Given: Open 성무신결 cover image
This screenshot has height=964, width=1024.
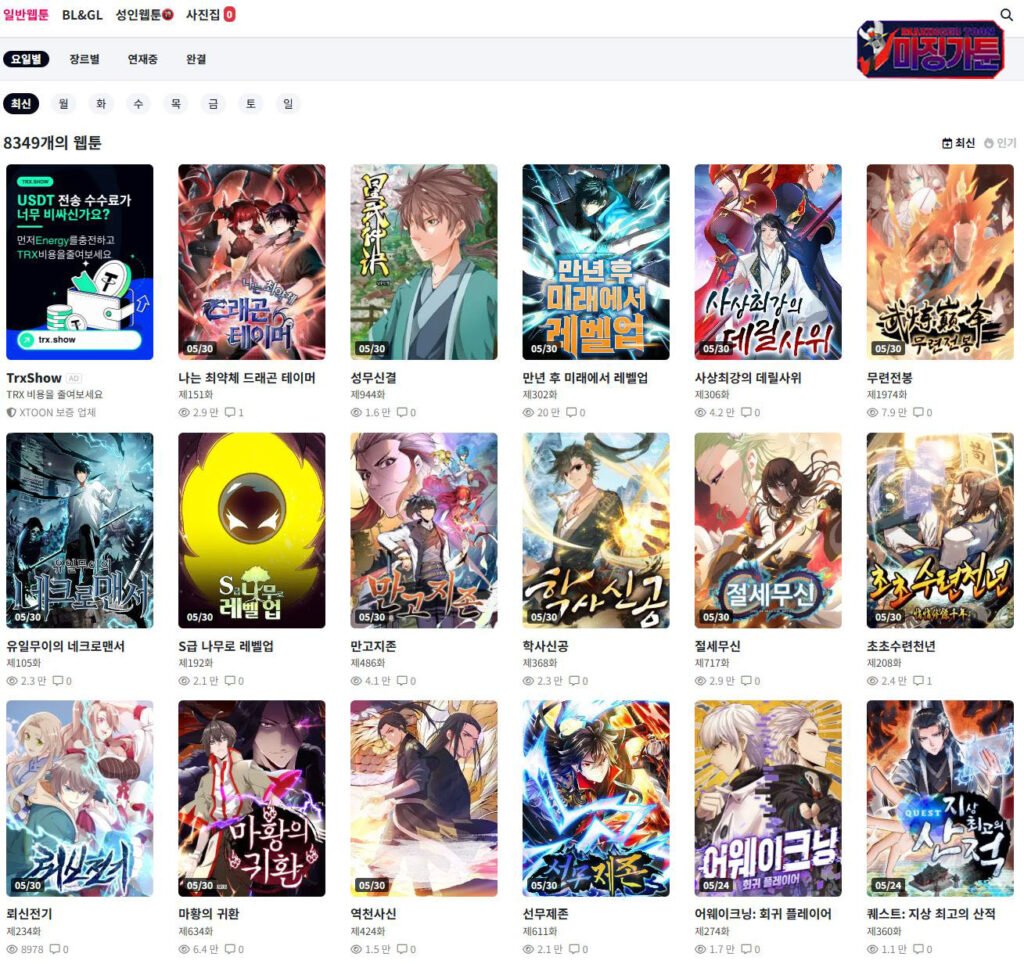Looking at the screenshot, I should [x=424, y=262].
